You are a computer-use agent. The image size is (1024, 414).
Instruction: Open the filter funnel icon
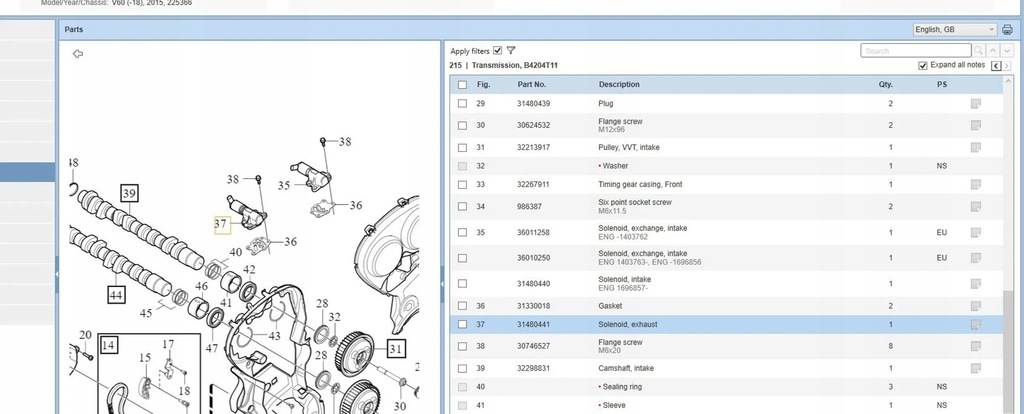coord(511,50)
